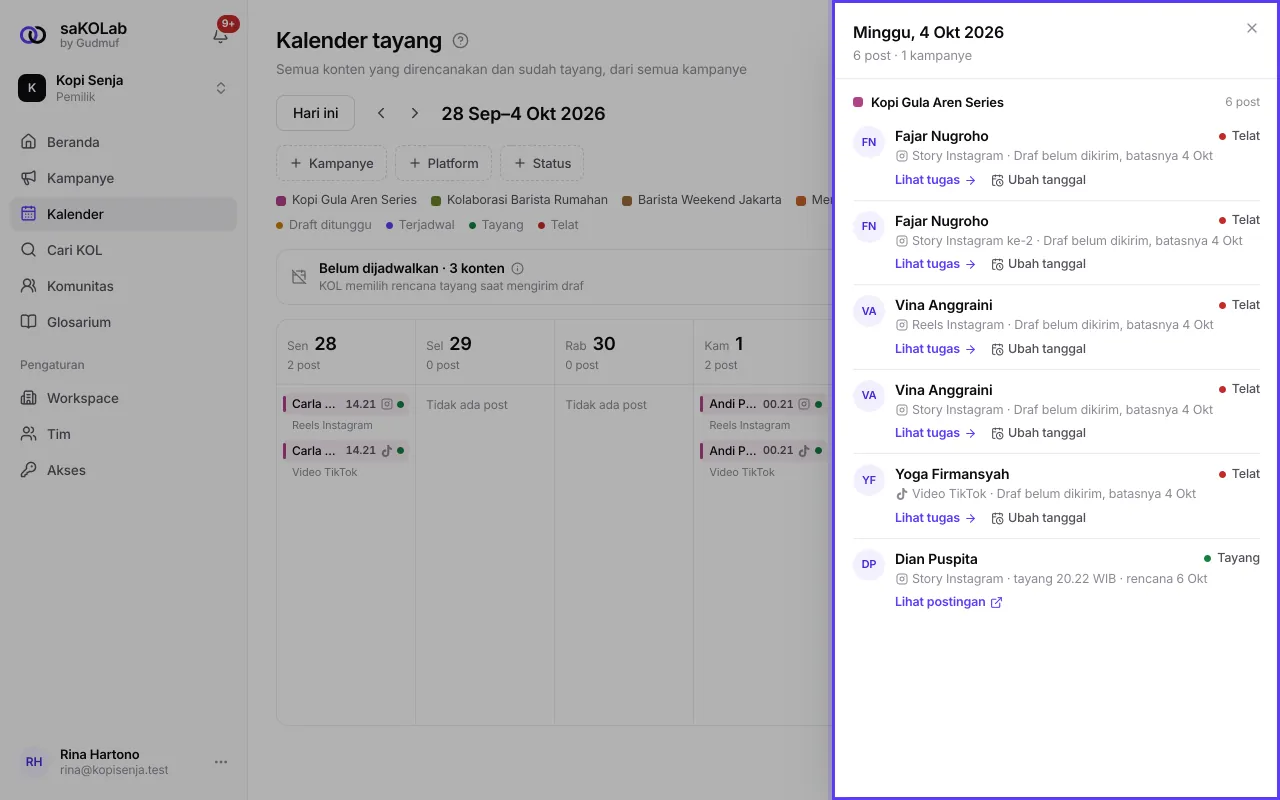The width and height of the screenshot is (1280, 800).
Task: Click the Terjadwal status legend
Action: coord(420,225)
